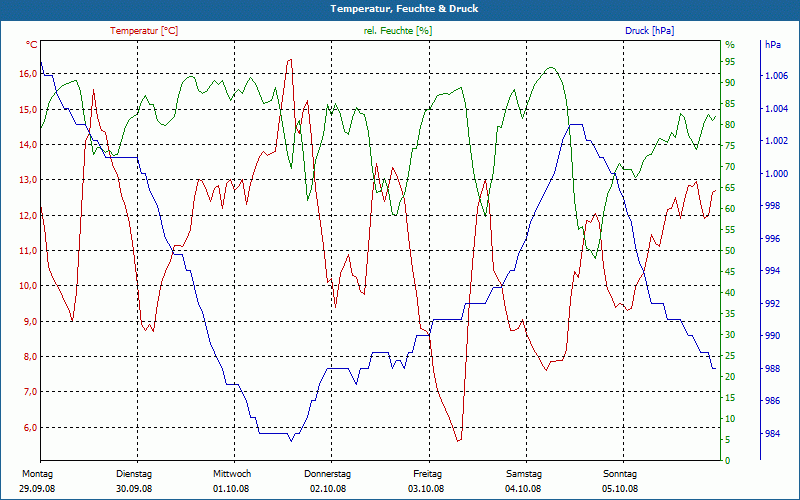Click humidity axis value '20'
Screen dimensions: 800x500
(x=731, y=377)
